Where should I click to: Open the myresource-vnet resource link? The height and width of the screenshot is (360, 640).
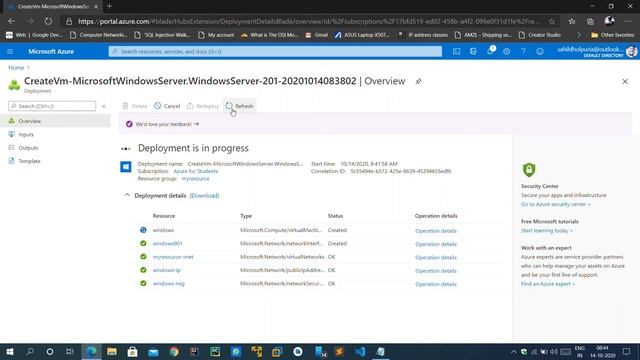pos(173,257)
